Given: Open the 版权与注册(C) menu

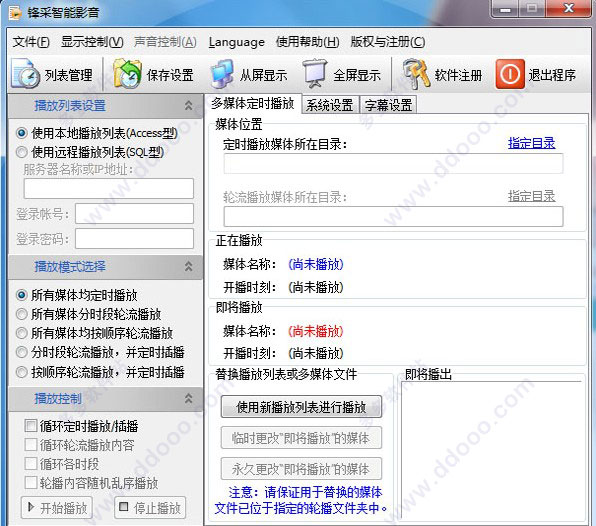Looking at the screenshot, I should pos(388,42).
